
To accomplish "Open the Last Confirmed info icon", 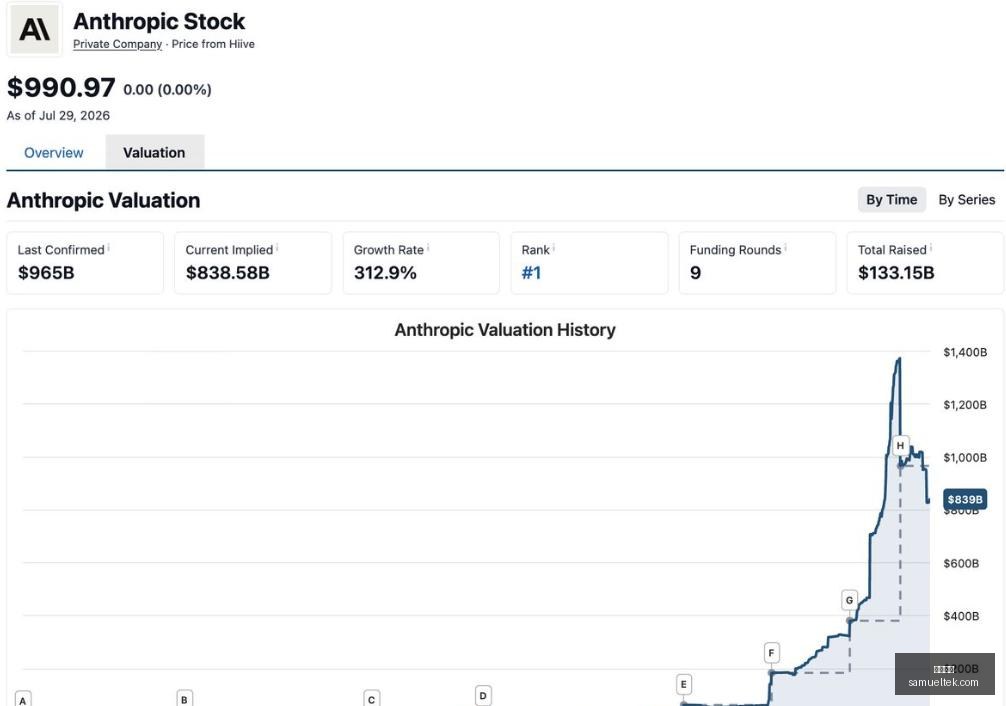I will click(108, 247).
